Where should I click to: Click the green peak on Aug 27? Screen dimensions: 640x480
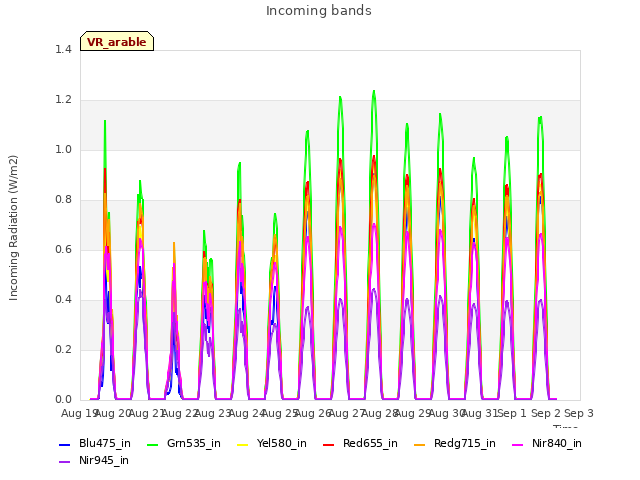point(340,98)
